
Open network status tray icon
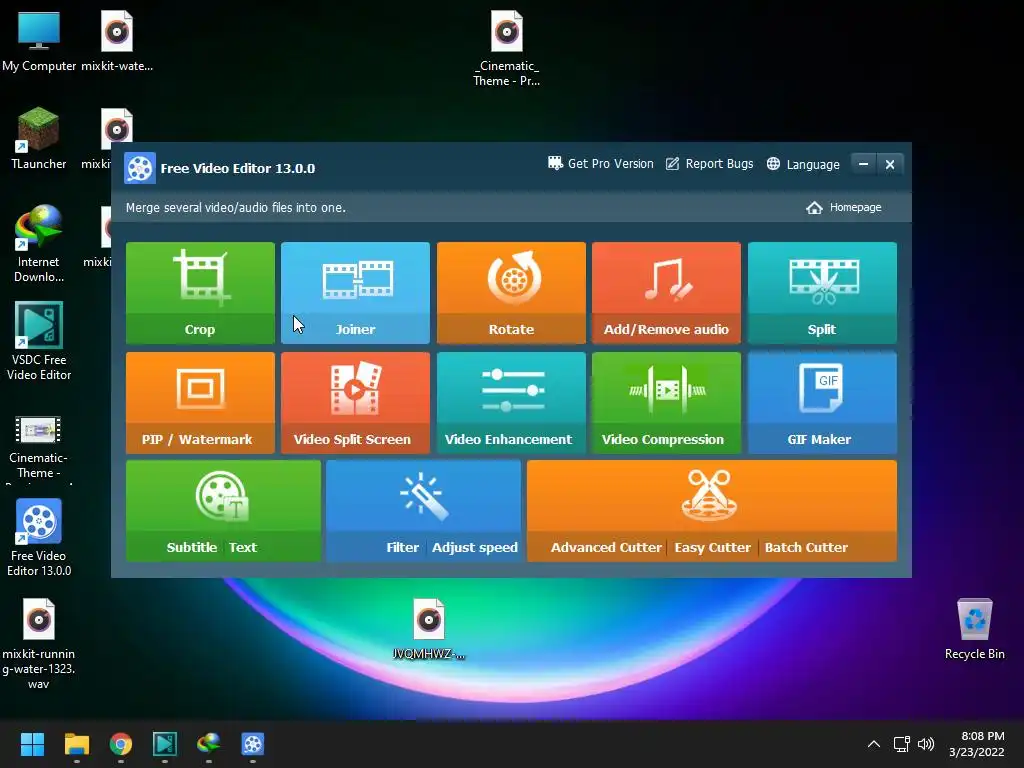coord(902,744)
